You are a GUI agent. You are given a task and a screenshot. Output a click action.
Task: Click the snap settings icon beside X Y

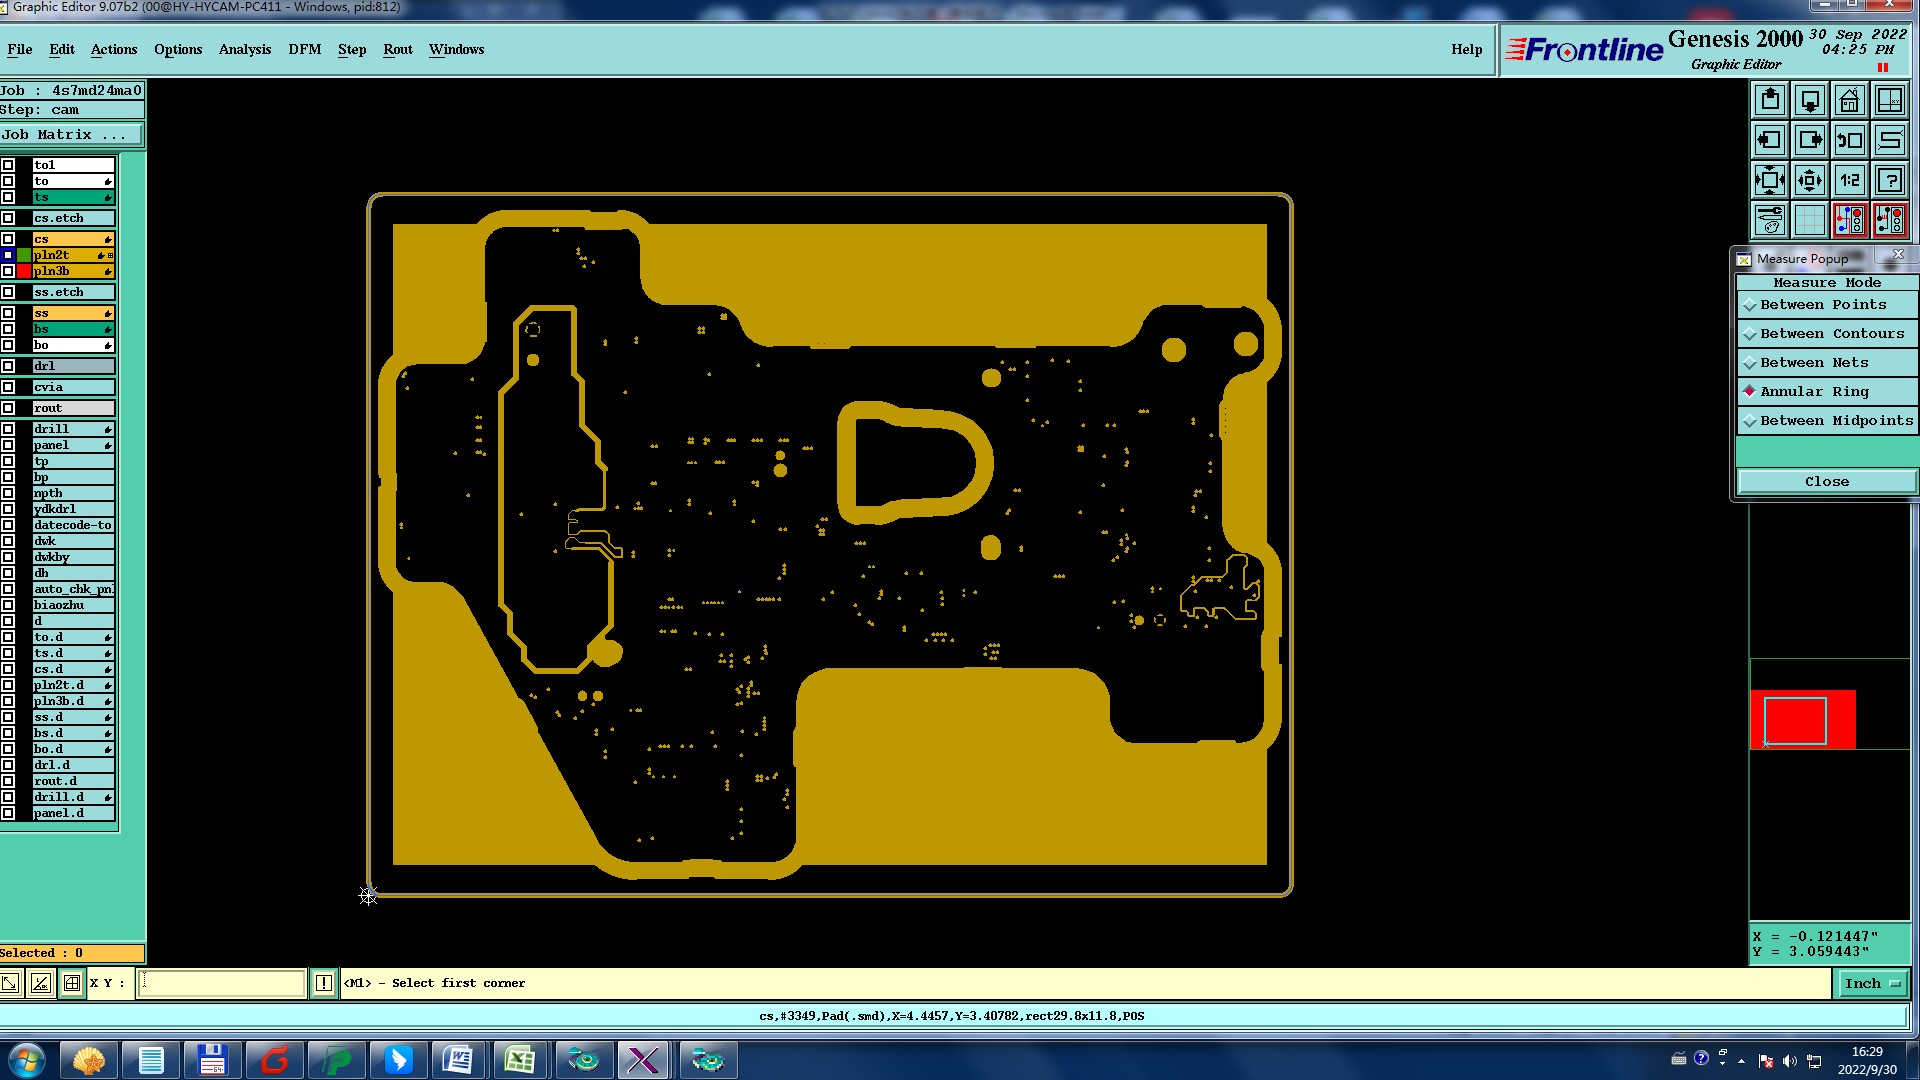(x=72, y=984)
